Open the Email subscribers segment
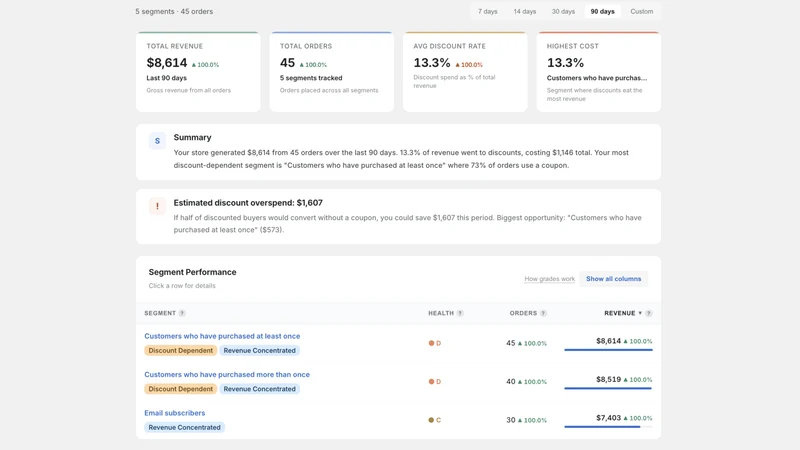This screenshot has height=450, width=800. coord(174,413)
